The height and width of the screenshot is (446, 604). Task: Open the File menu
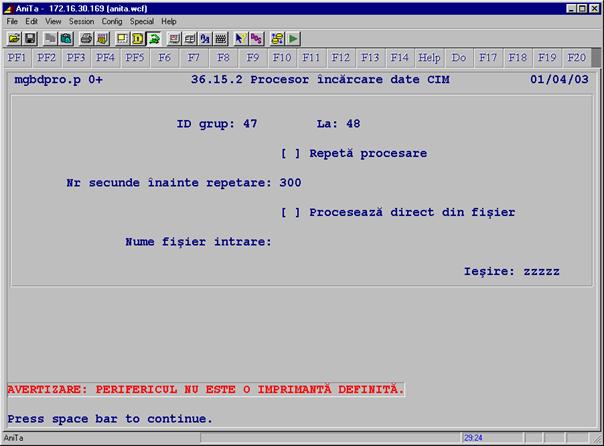(x=13, y=21)
